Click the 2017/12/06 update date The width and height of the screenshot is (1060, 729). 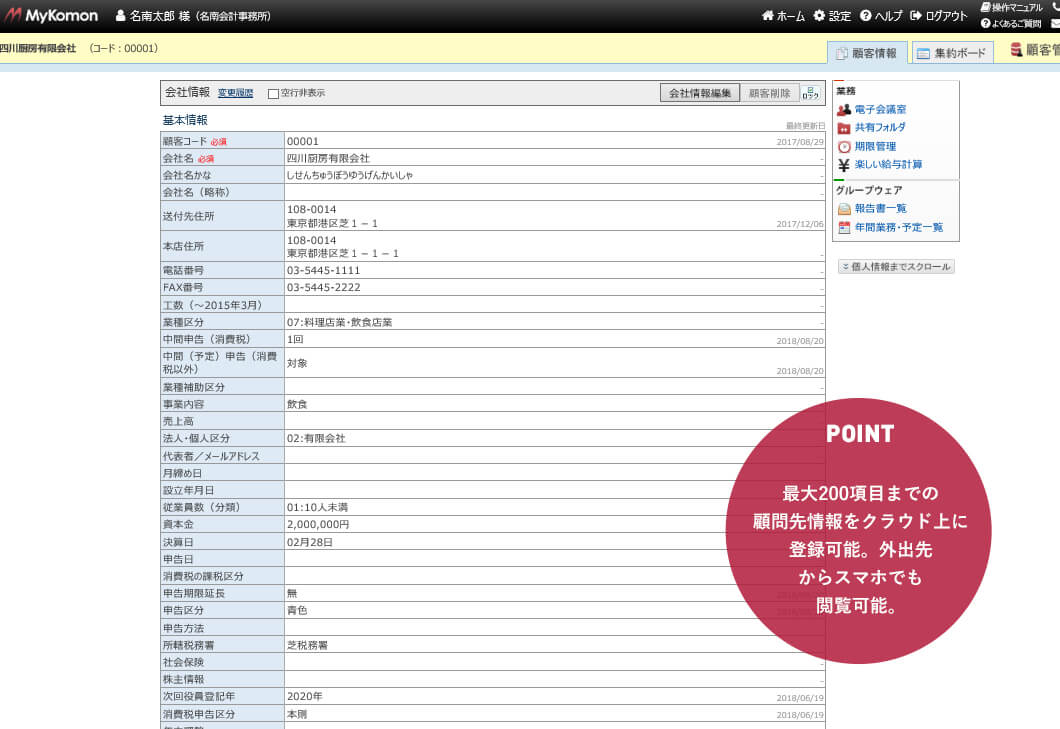[x=800, y=224]
